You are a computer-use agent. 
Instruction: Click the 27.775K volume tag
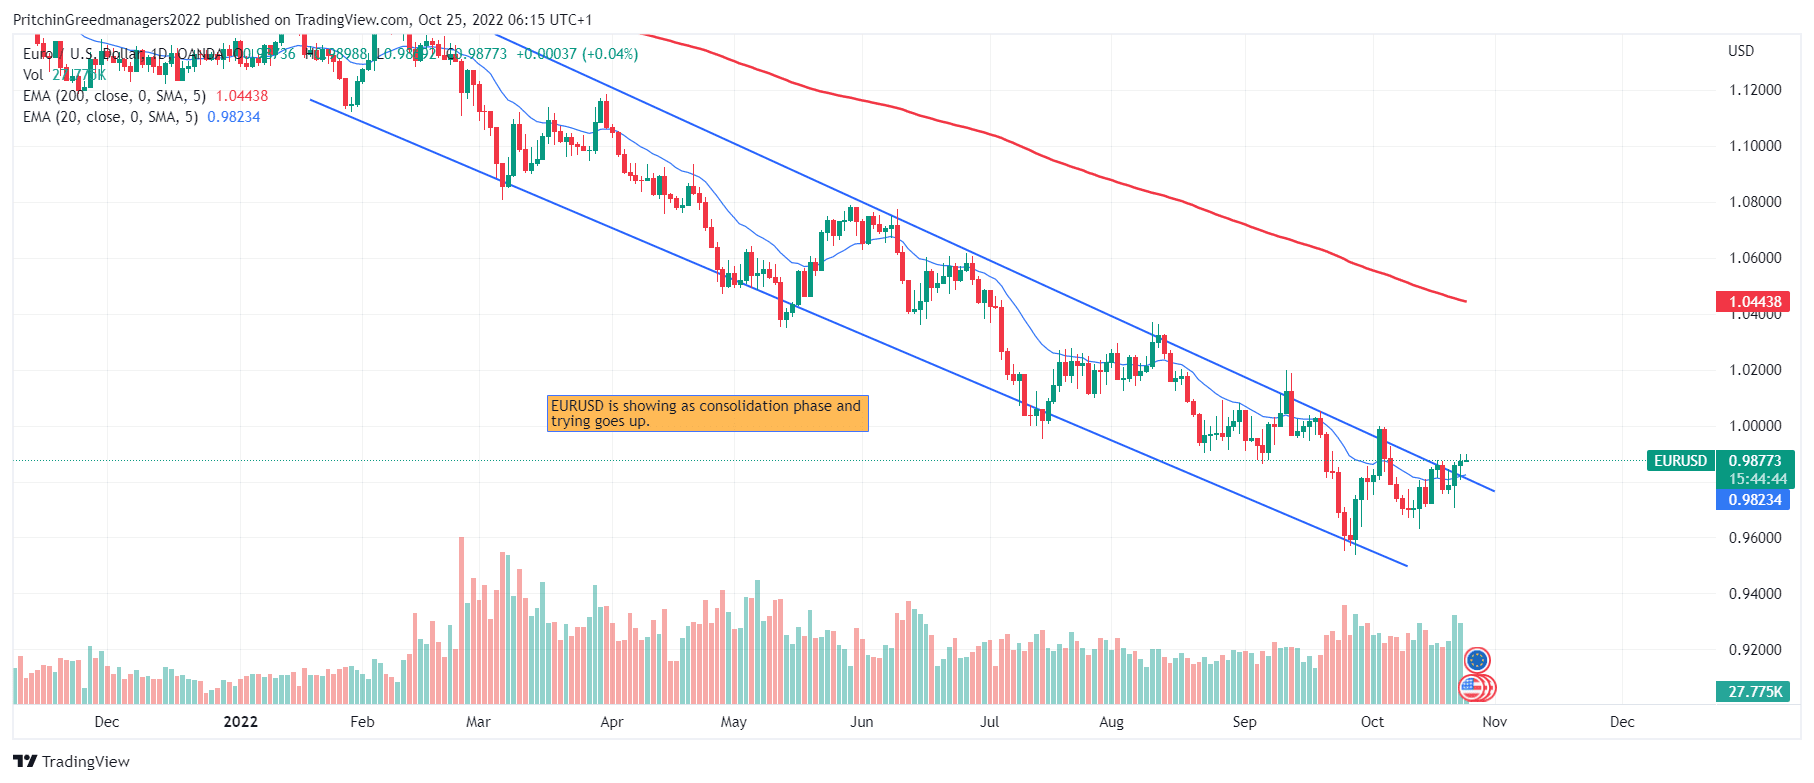tap(1752, 691)
